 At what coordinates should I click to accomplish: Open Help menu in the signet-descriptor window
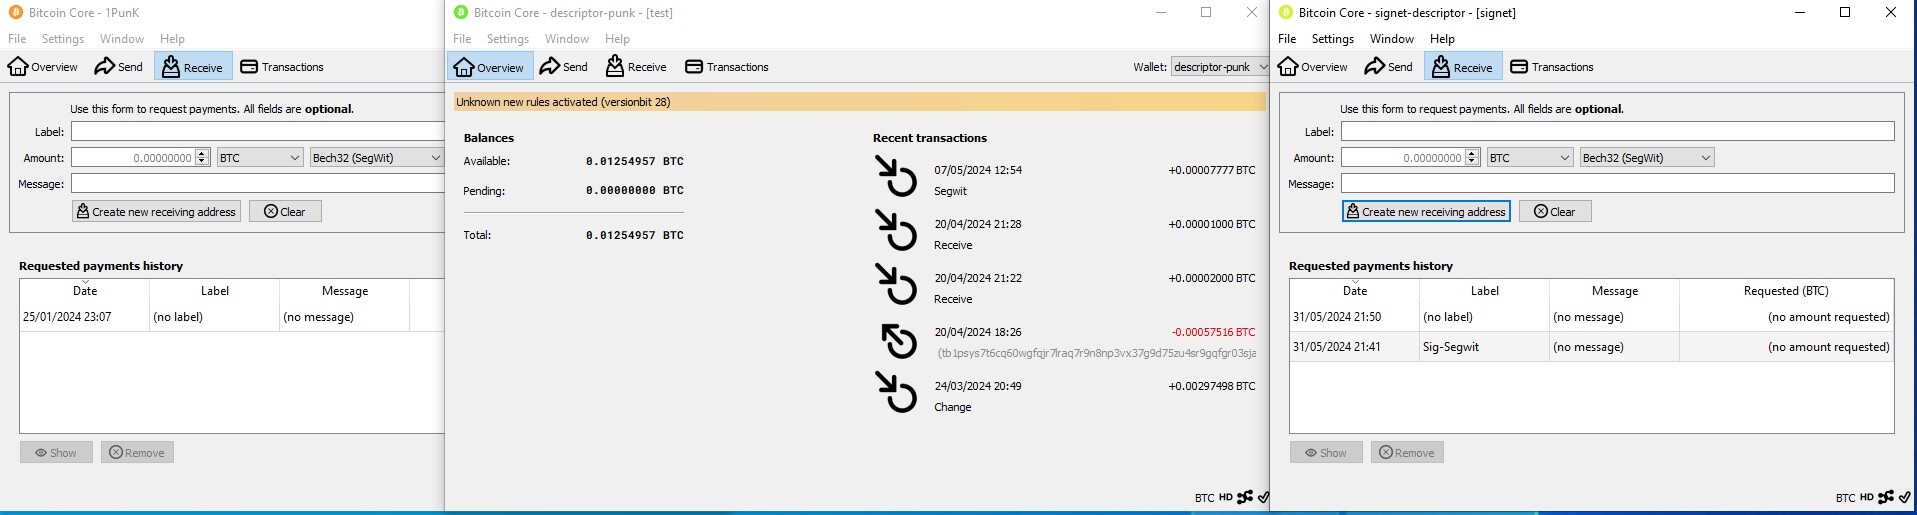1442,39
